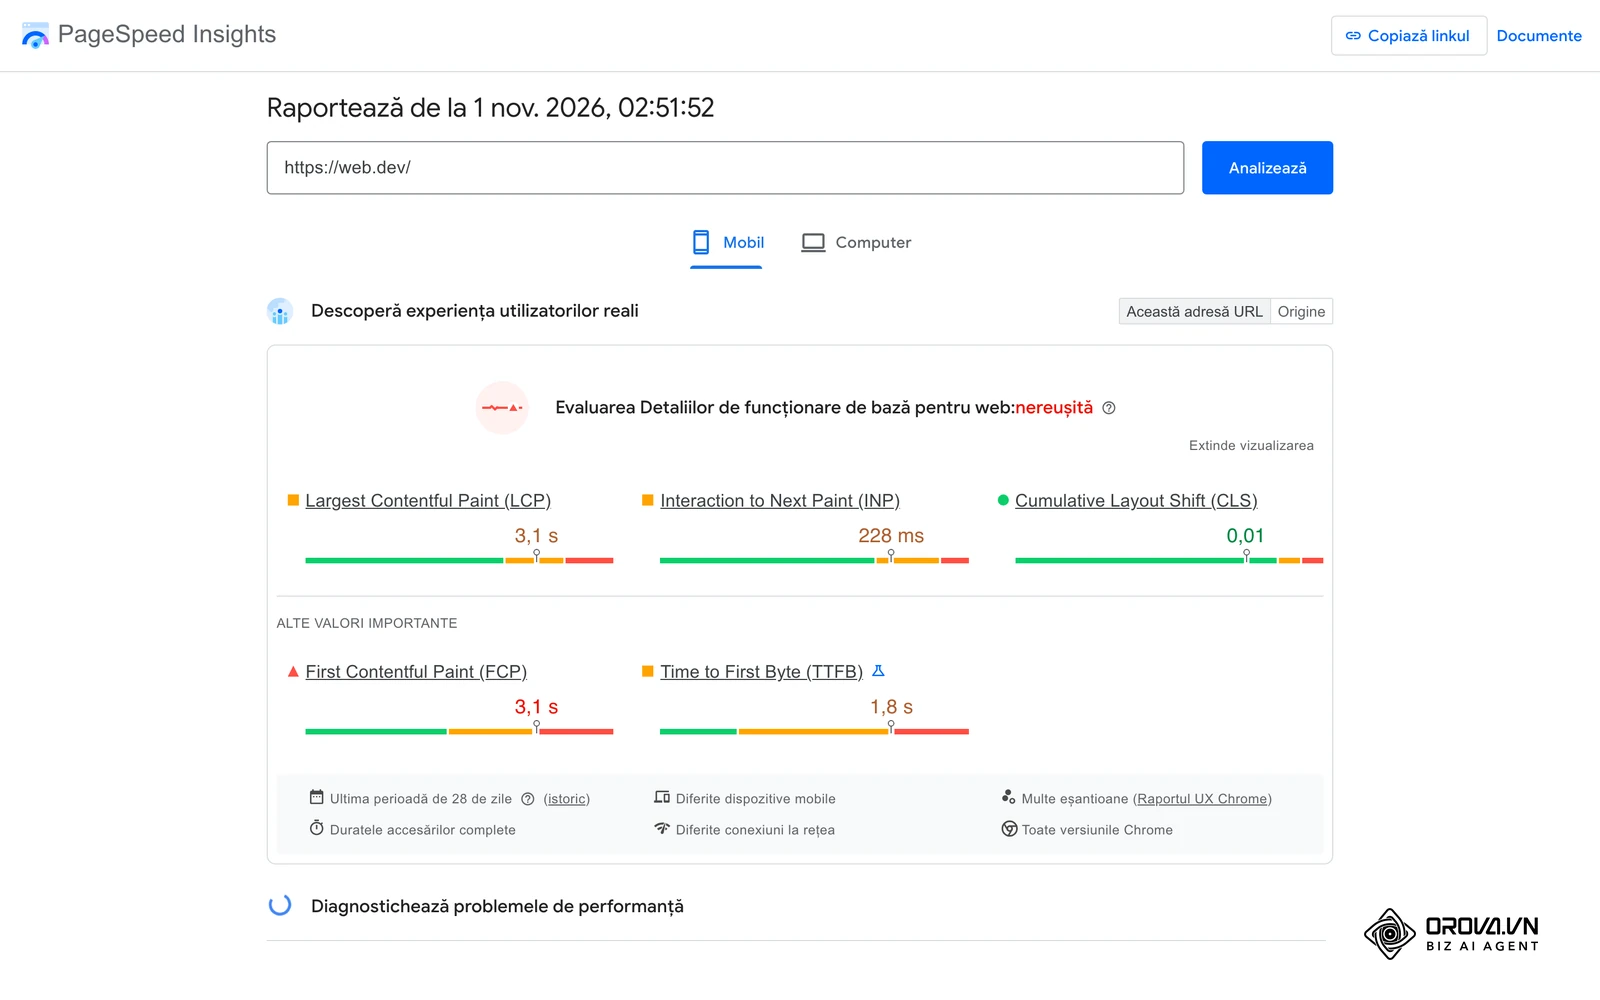Click the Diagnostichează problemele de performanță heading
This screenshot has height=1000, width=1600.
point(497,906)
